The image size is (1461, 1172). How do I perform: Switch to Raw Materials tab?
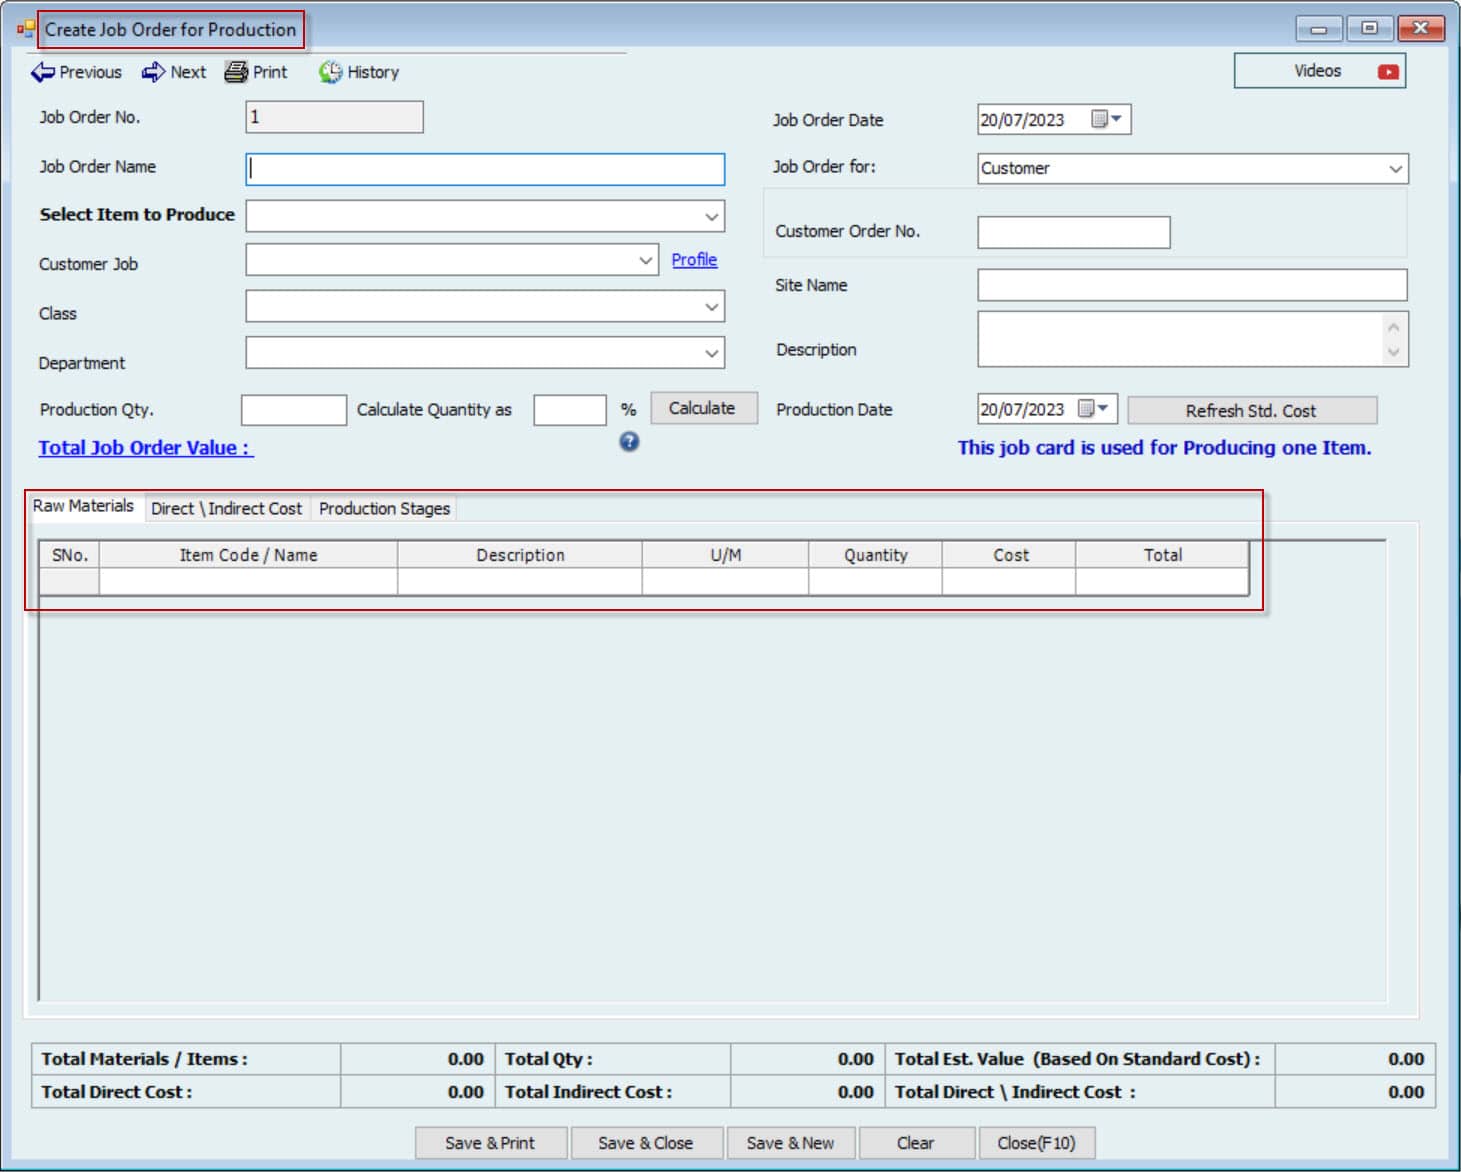[x=84, y=506]
